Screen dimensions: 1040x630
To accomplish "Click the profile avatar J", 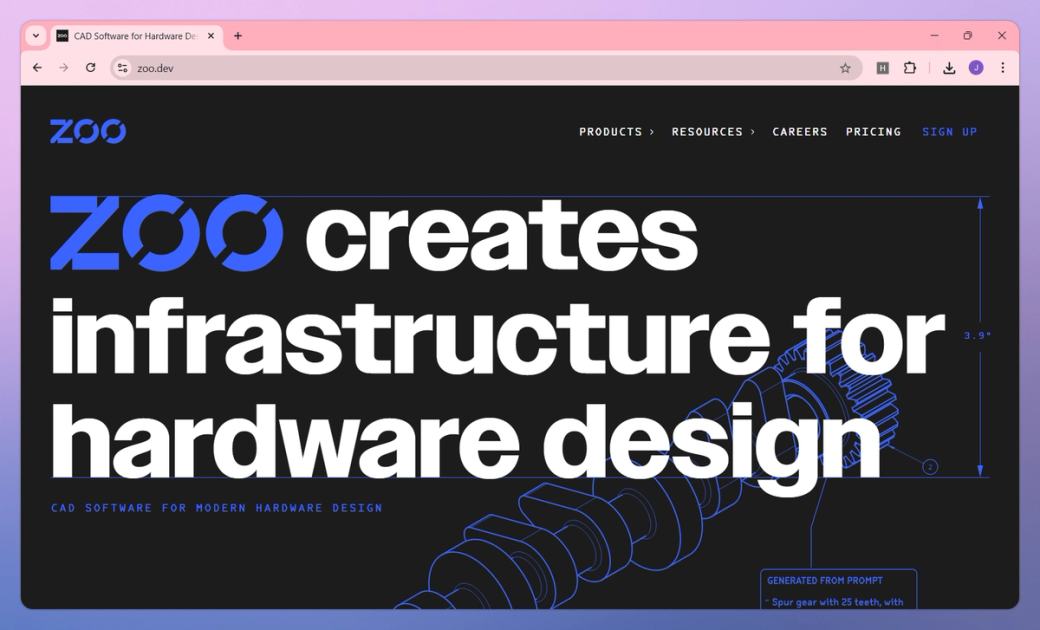I will tap(977, 67).
